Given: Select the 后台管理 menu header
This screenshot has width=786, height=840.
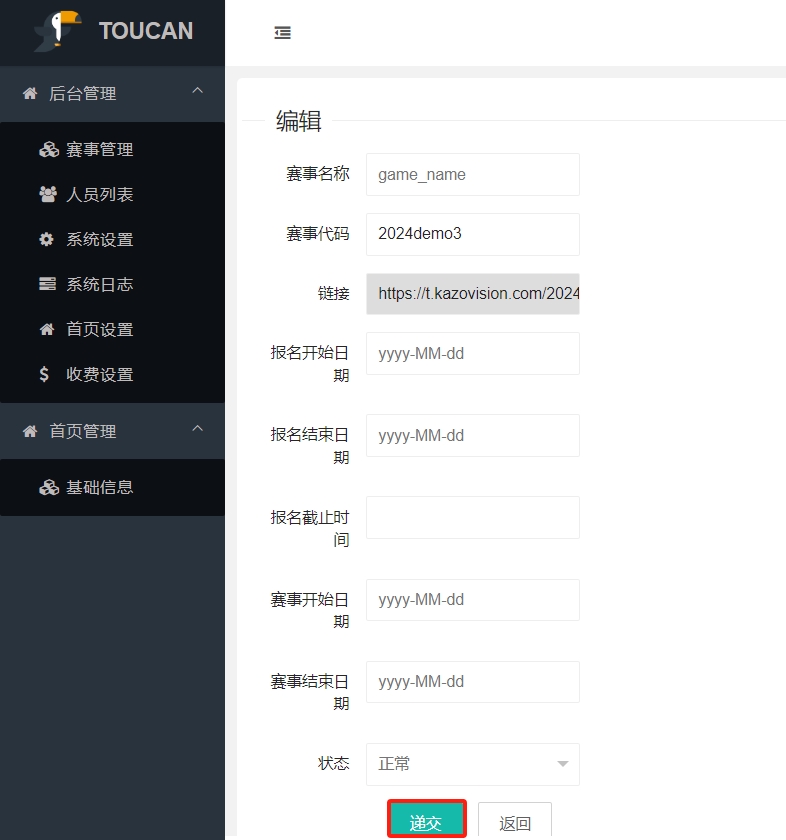Looking at the screenshot, I should pyautogui.click(x=83, y=94).
